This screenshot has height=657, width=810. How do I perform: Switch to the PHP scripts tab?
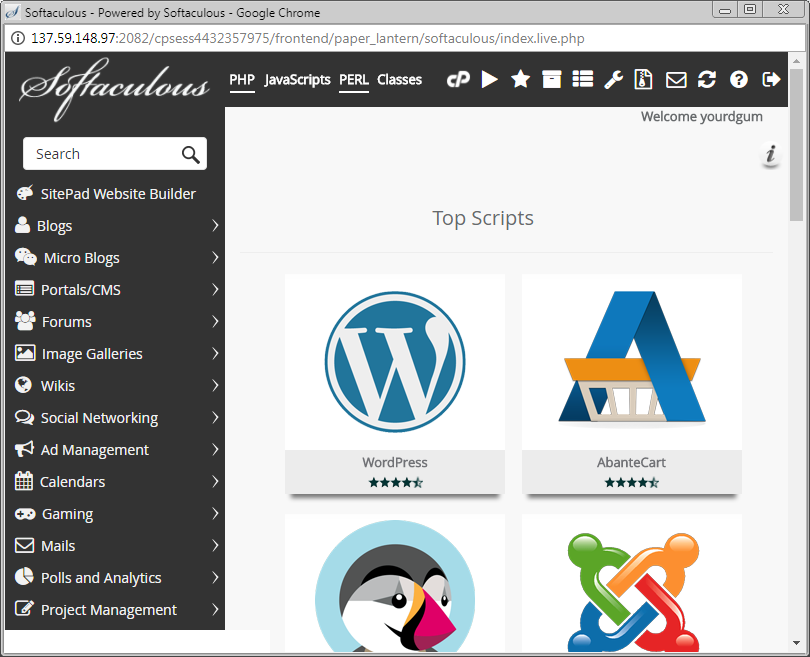tap(242, 80)
